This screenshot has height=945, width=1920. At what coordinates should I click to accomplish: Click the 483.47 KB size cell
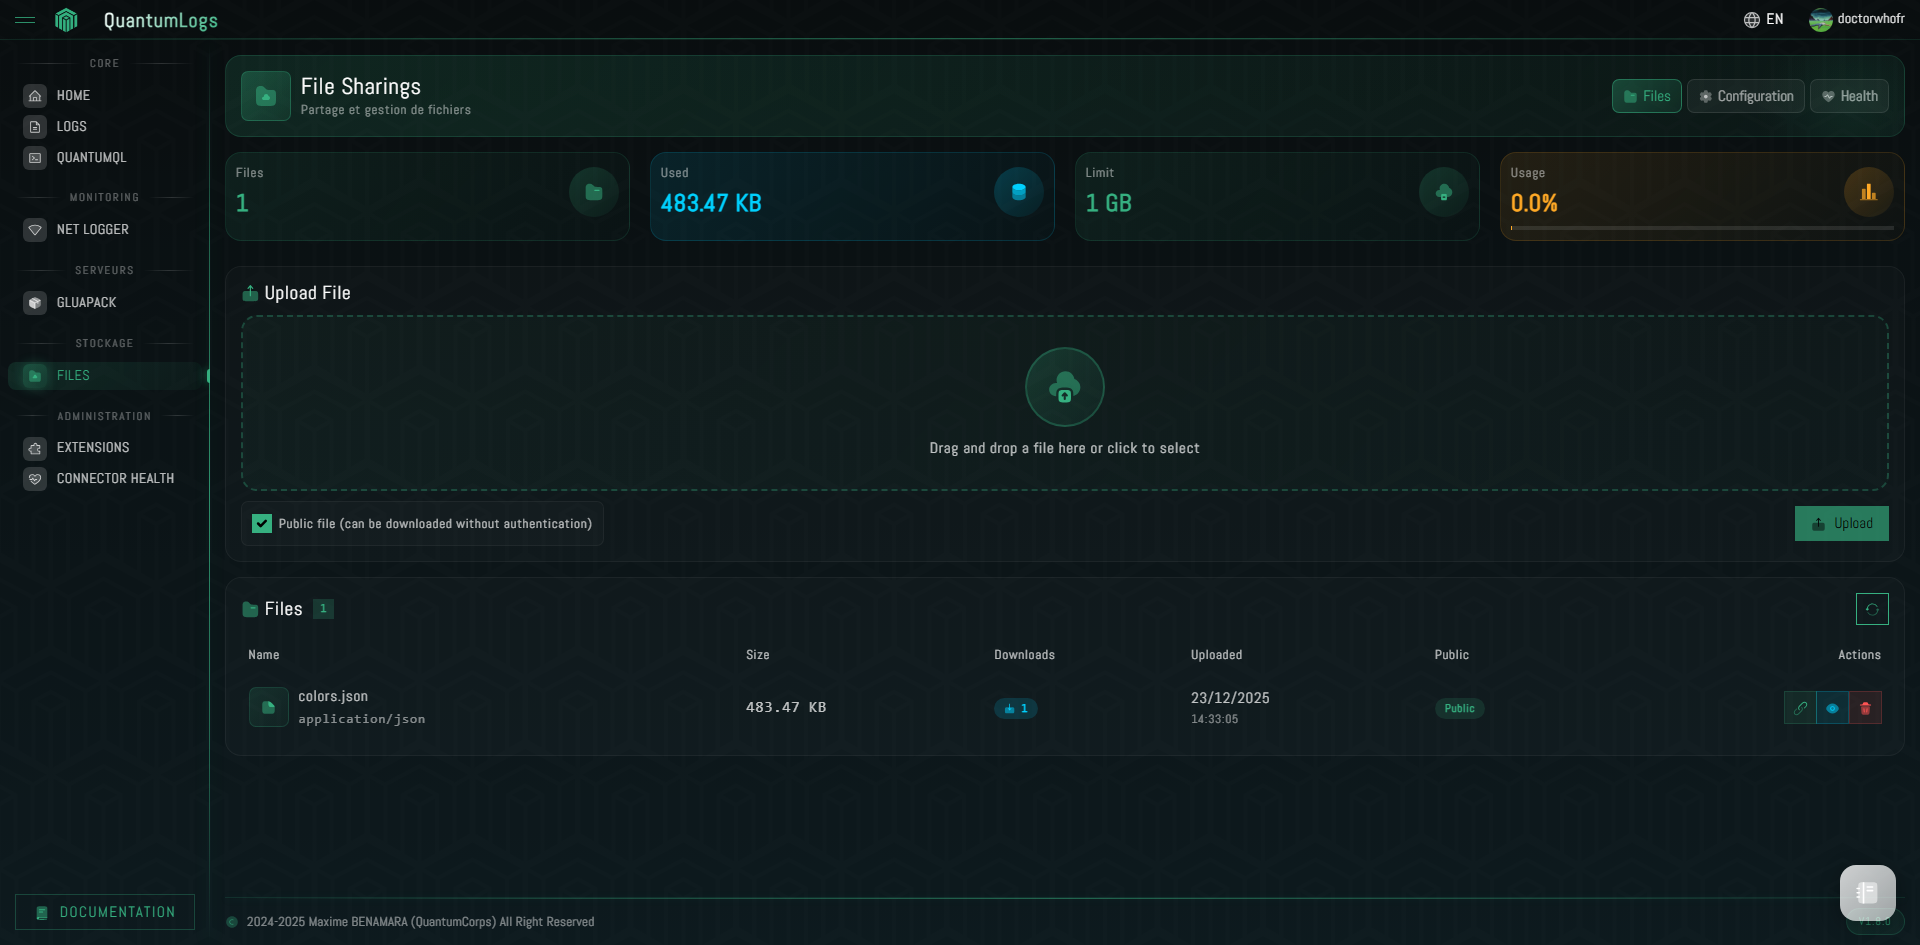[786, 707]
